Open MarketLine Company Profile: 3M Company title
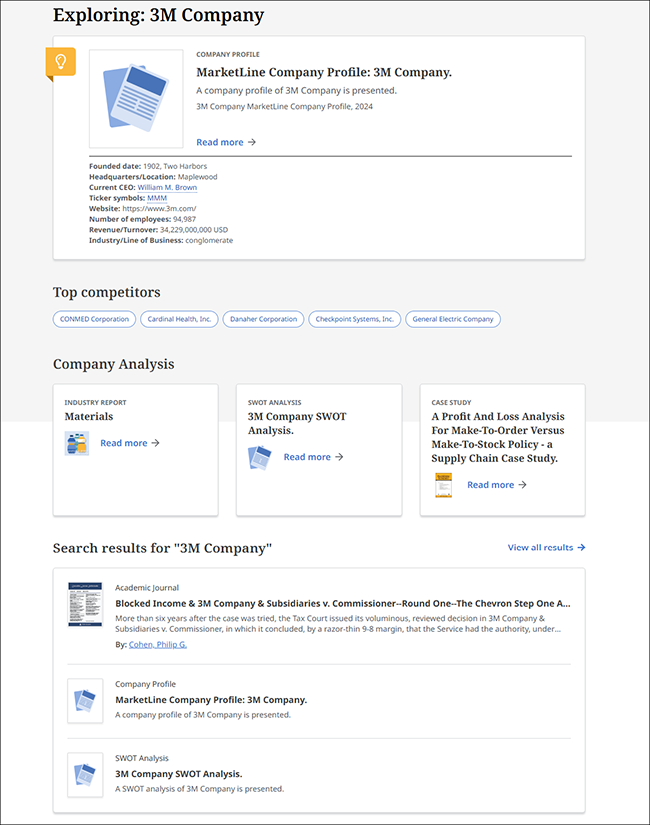This screenshot has width=650, height=825. tap(324, 72)
